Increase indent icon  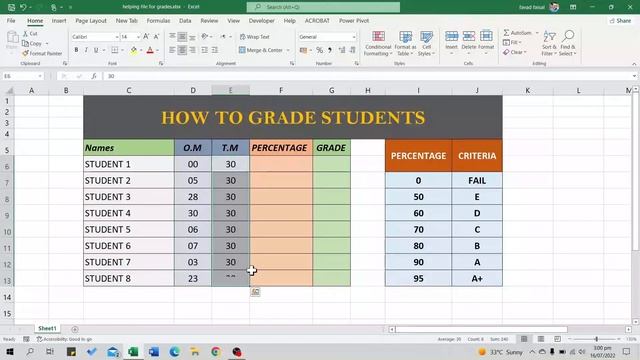[x=214, y=50]
